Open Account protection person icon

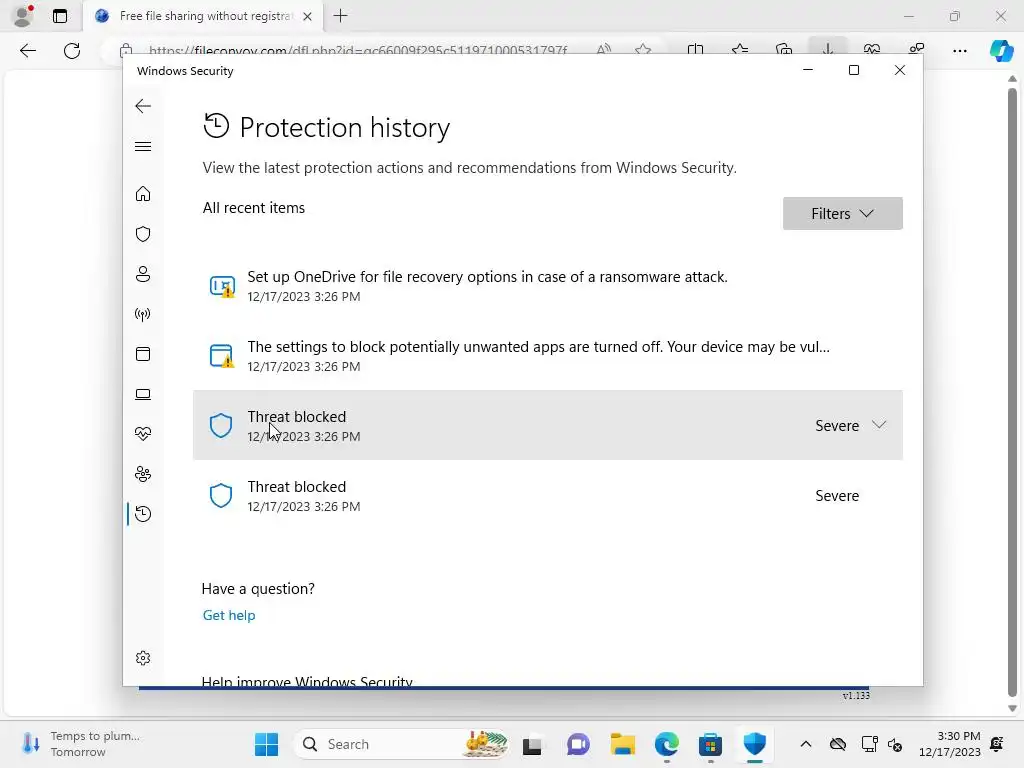tap(143, 274)
